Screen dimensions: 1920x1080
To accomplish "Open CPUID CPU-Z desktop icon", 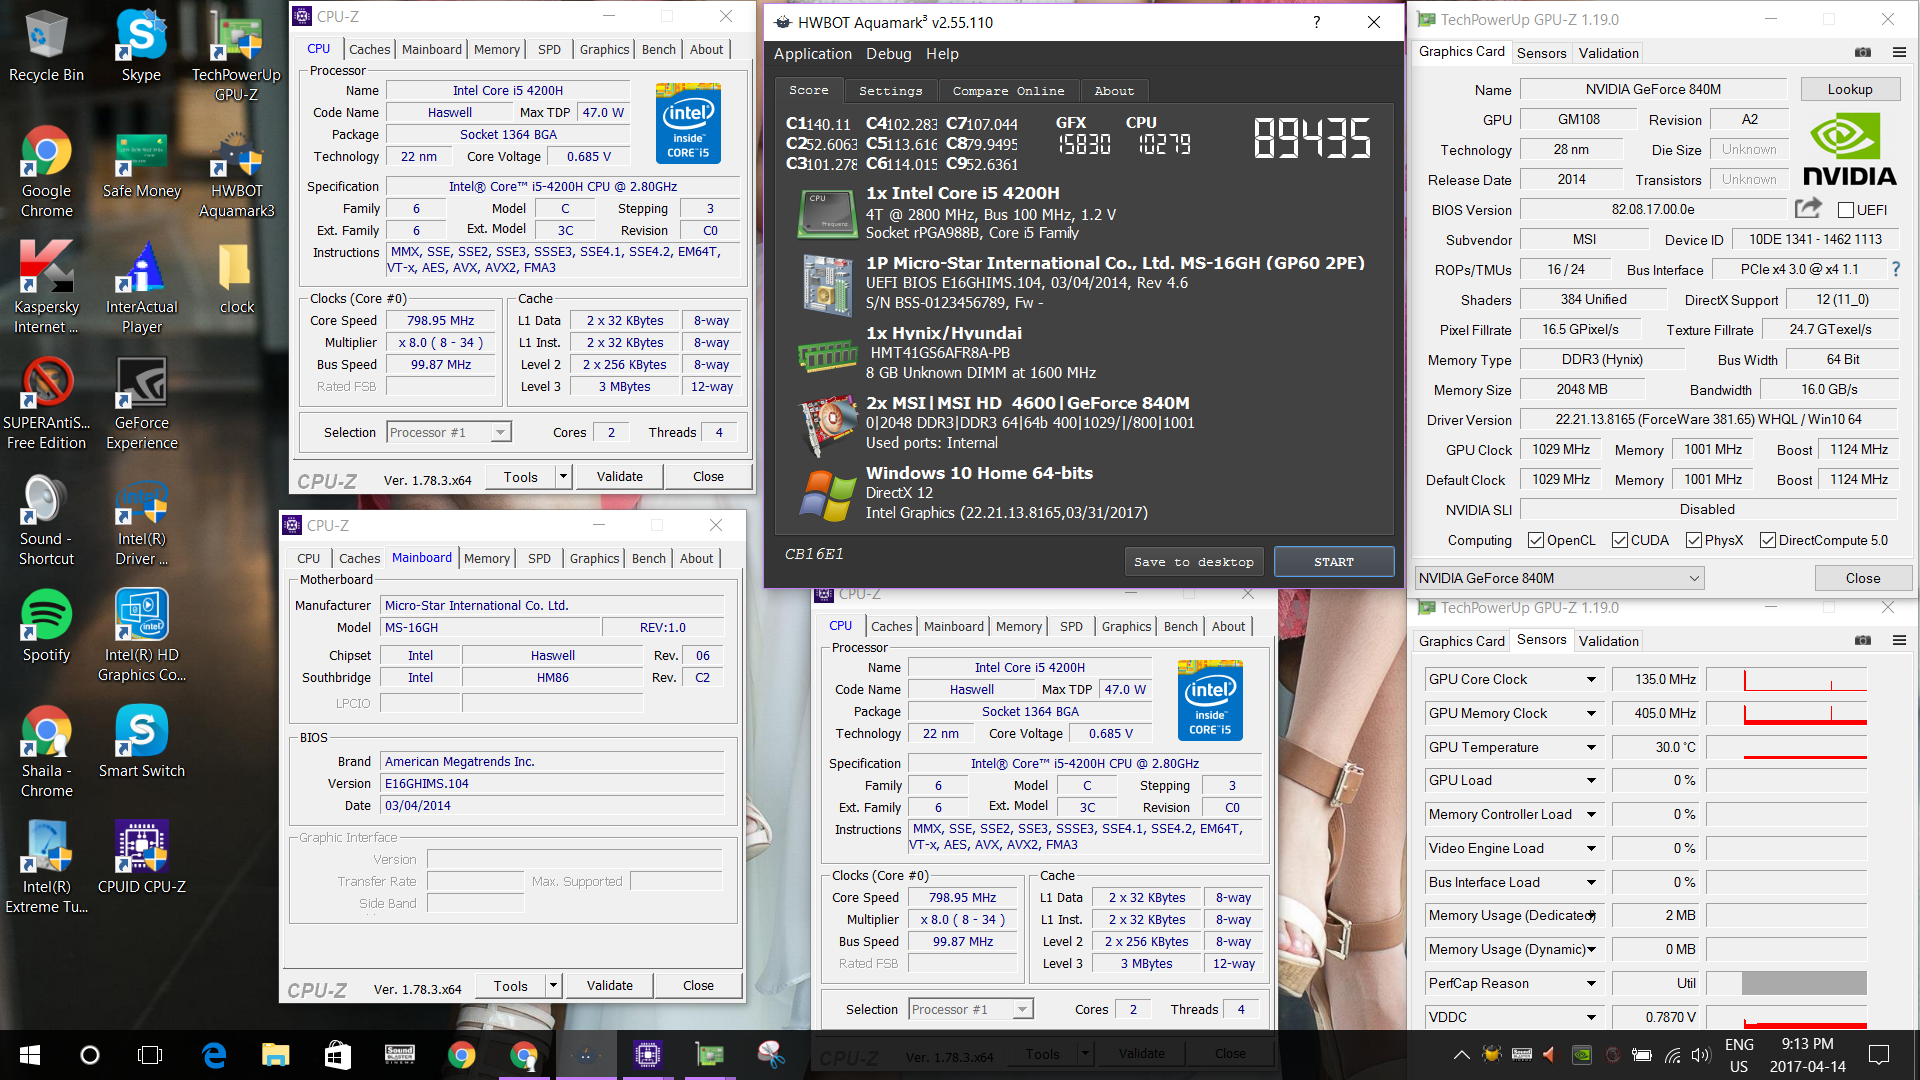I will 141,858.
